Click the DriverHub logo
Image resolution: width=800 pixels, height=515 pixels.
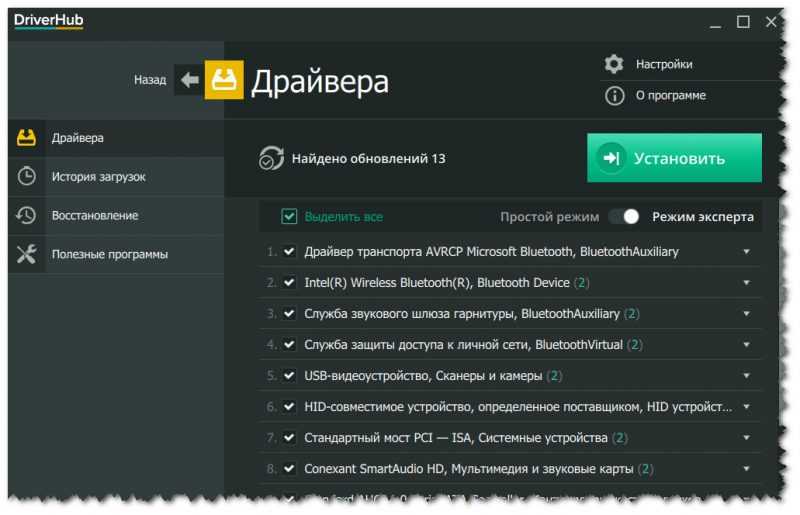[x=48, y=21]
